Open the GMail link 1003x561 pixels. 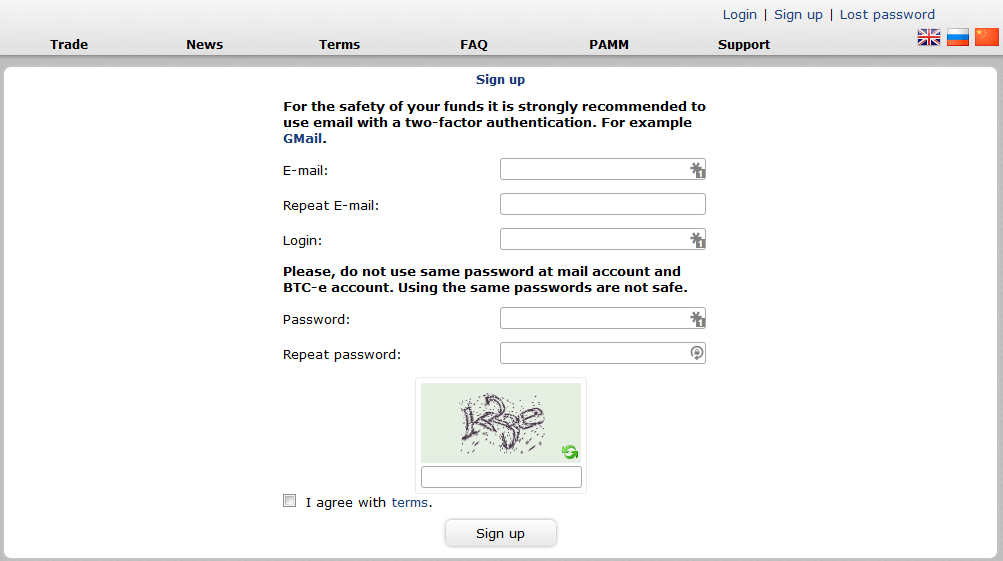click(x=303, y=139)
